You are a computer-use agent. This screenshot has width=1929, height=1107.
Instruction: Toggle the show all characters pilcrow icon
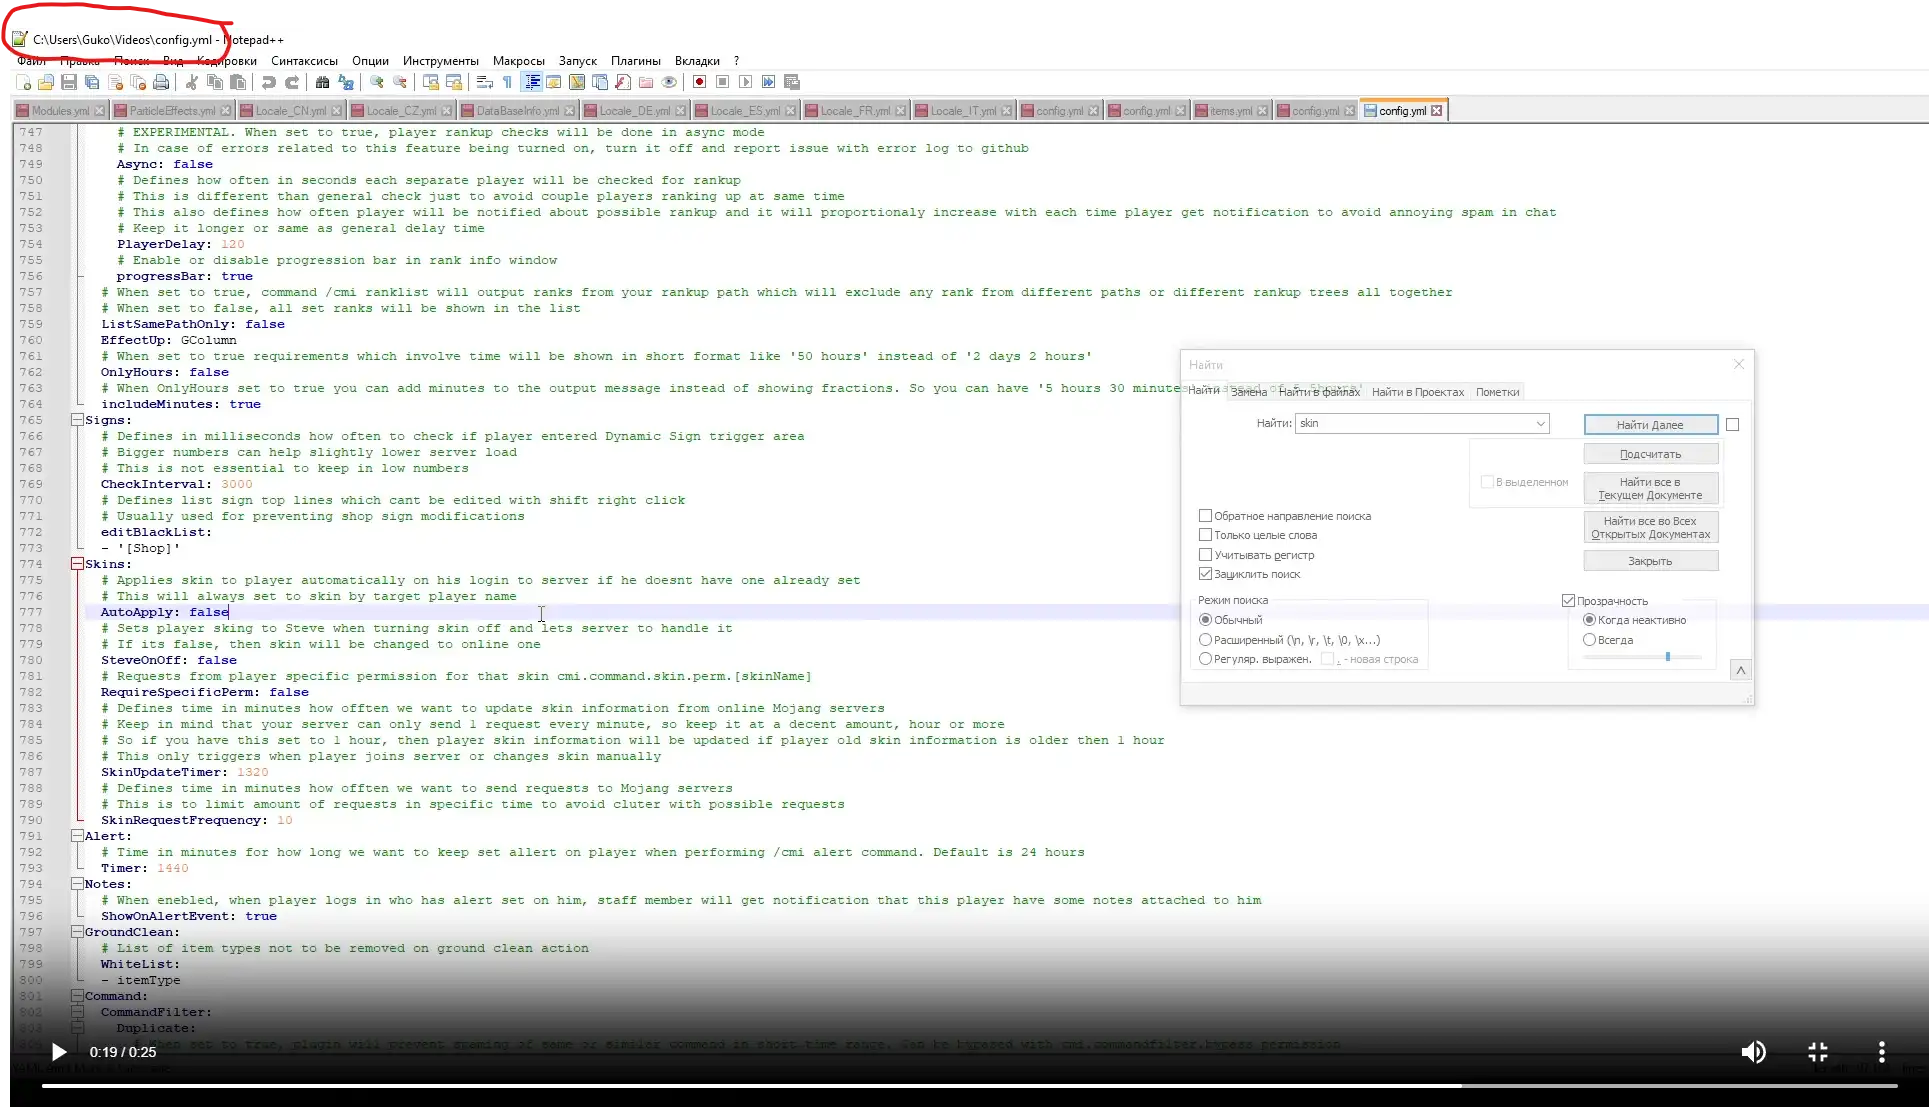click(507, 82)
